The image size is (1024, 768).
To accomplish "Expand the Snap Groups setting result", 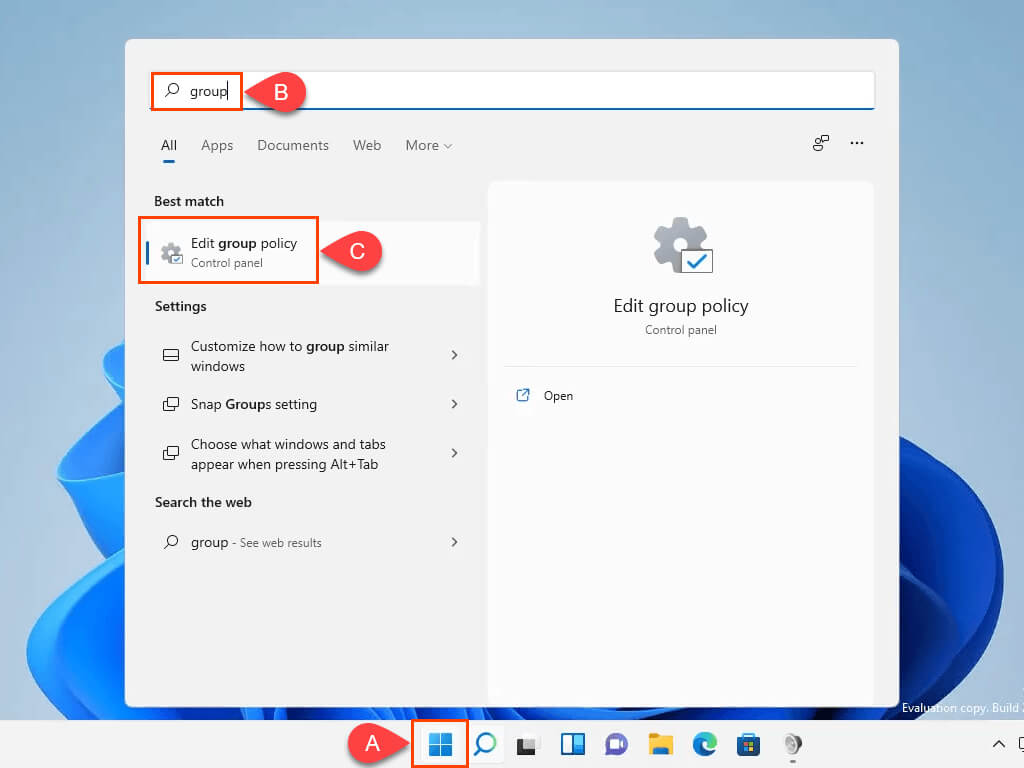I will point(310,404).
